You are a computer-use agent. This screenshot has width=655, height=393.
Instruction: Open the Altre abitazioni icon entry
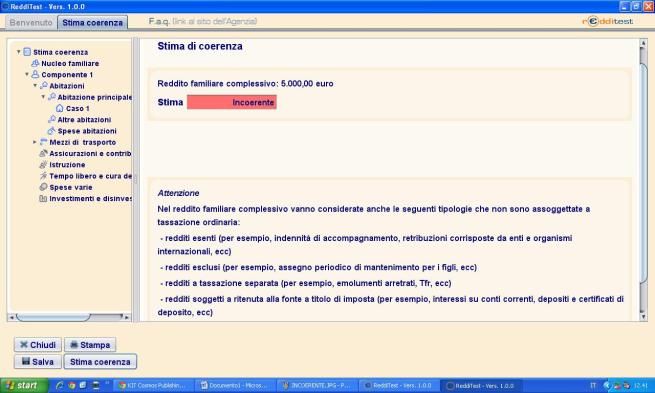click(52, 119)
